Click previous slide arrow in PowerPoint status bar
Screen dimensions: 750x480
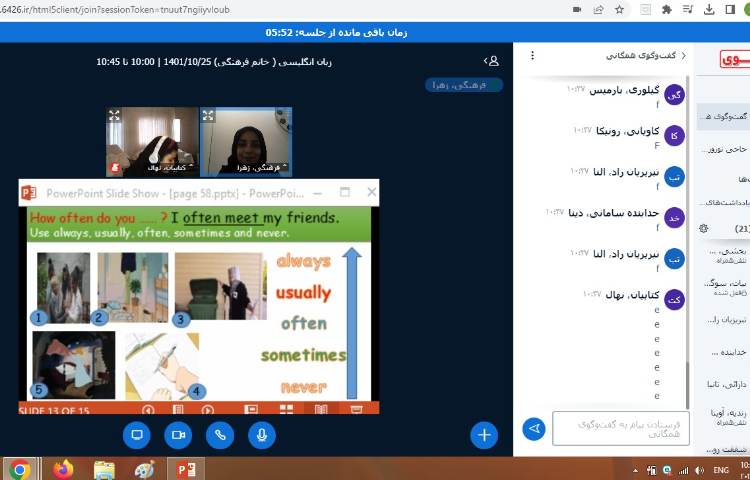click(148, 410)
